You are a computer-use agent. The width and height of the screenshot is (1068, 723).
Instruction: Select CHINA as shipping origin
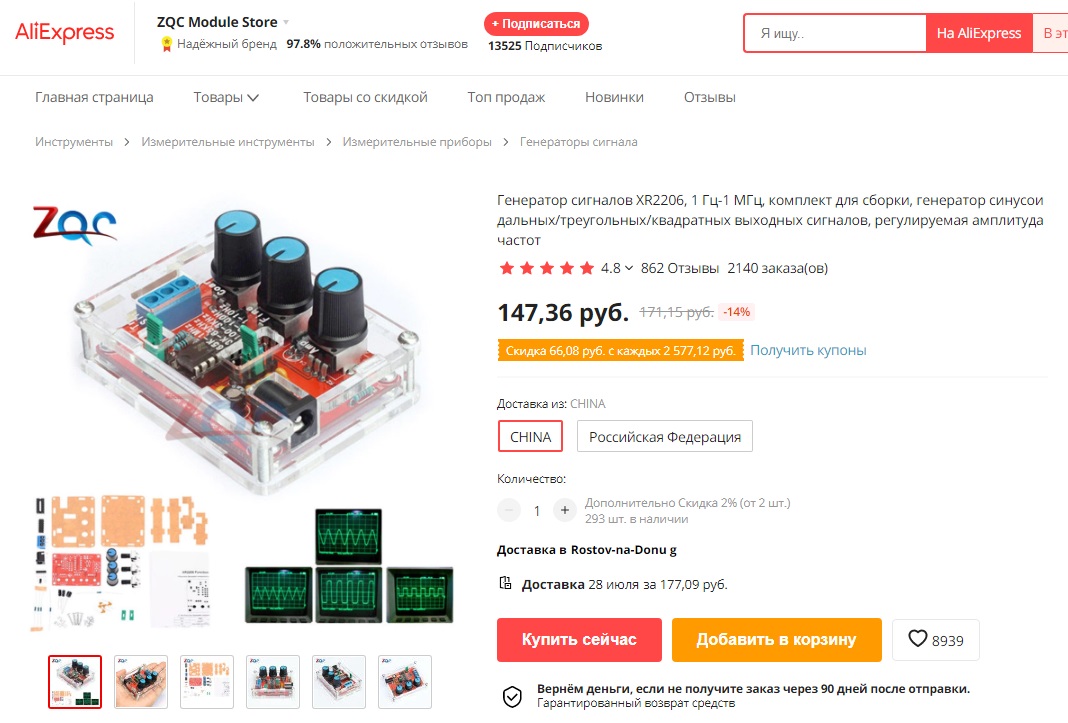(531, 437)
